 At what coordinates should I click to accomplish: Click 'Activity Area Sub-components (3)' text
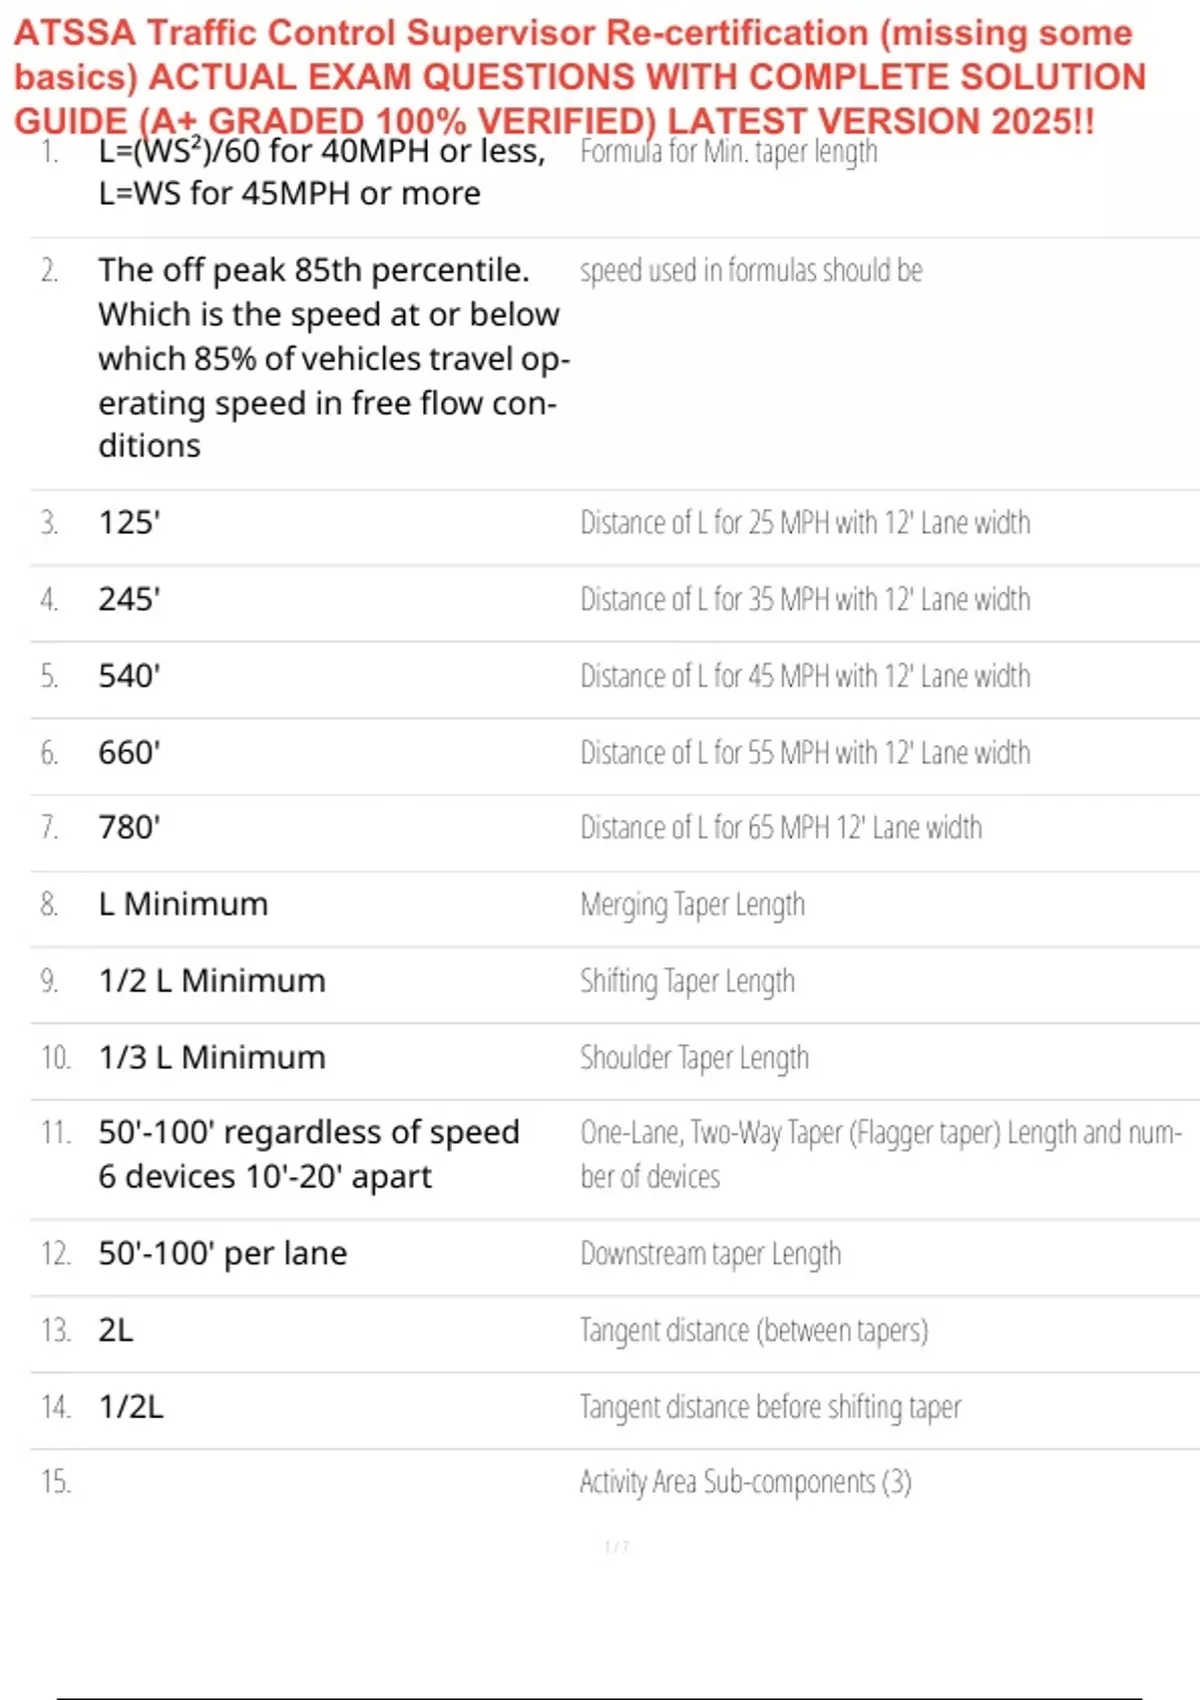(x=745, y=1482)
